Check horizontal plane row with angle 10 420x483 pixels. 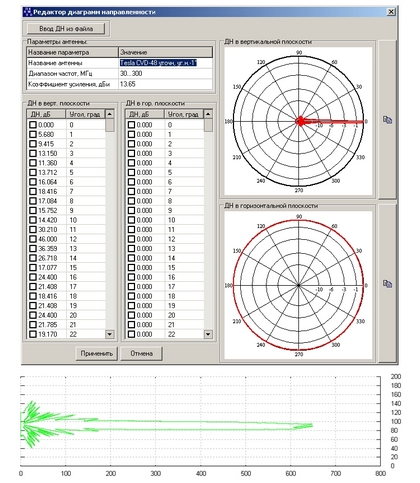pos(131,220)
